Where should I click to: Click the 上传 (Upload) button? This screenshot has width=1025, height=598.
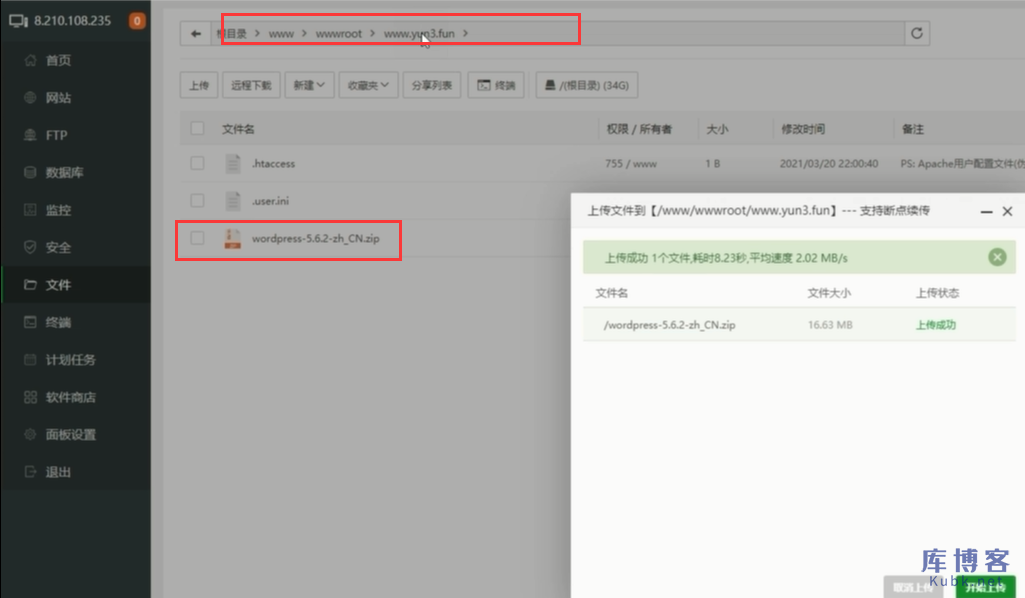[x=198, y=85]
